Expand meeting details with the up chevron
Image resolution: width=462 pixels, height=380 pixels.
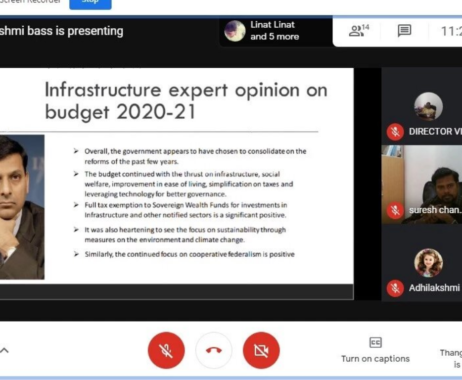[4, 350]
